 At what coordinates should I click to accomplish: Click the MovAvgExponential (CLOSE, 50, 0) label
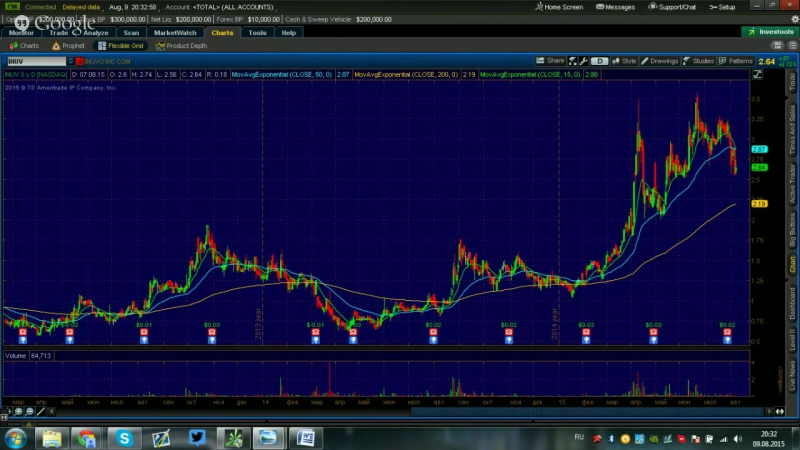(x=282, y=74)
